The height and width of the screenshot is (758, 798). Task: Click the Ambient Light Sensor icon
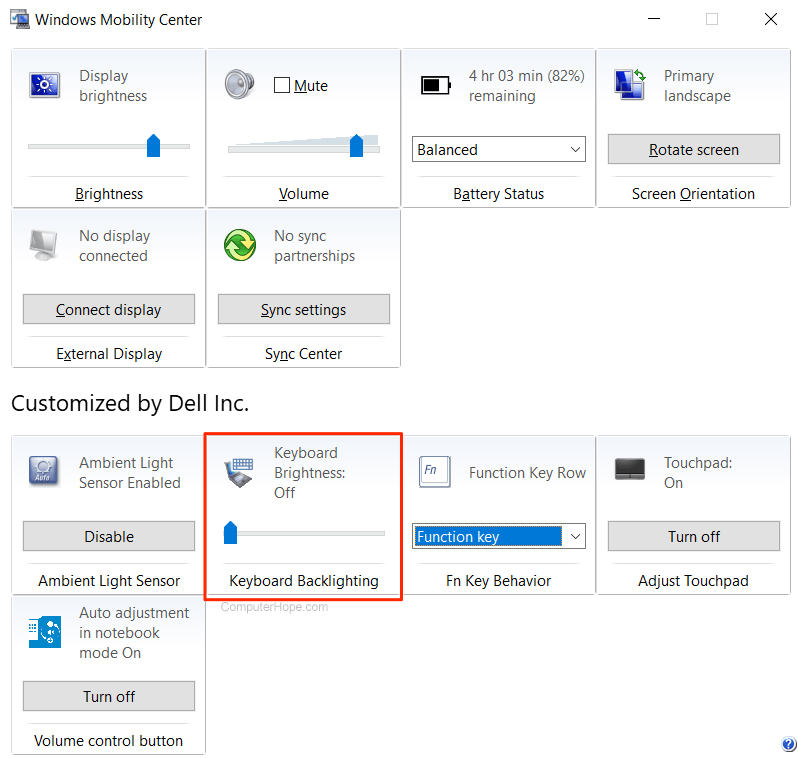45,471
